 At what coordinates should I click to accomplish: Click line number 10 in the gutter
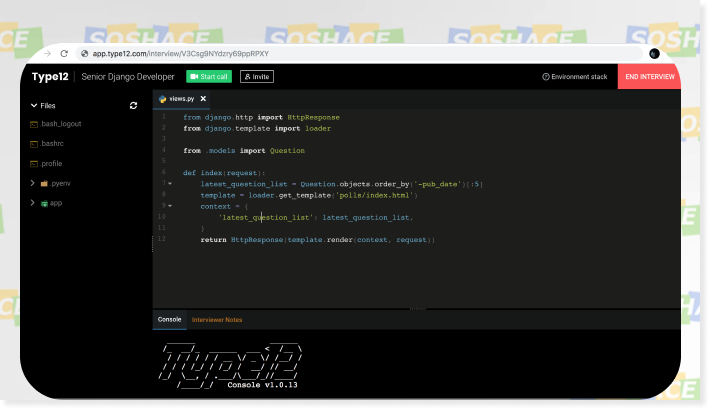(x=162, y=217)
